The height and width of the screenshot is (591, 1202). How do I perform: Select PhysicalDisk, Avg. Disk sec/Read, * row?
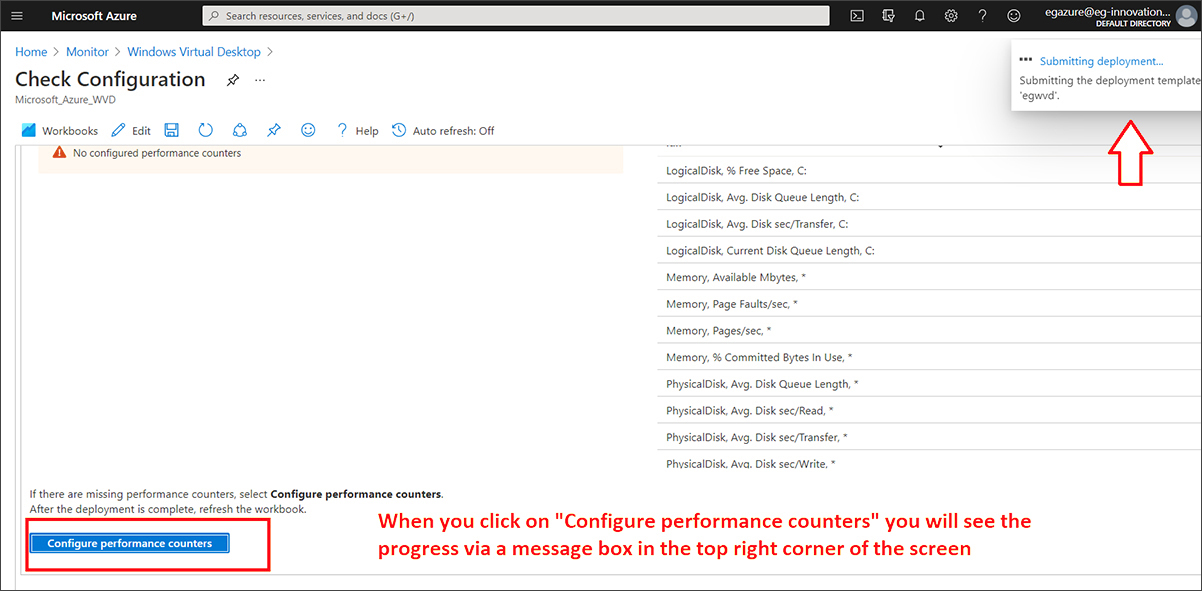click(x=929, y=411)
